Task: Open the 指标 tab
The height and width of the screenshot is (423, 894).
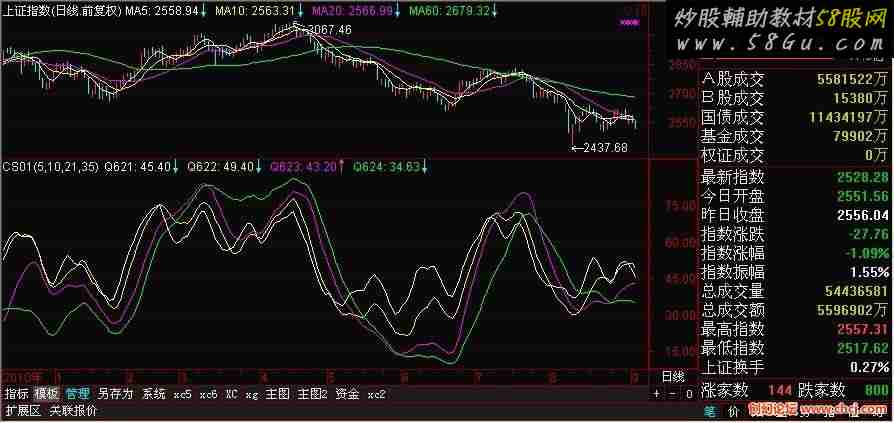Action: point(16,393)
